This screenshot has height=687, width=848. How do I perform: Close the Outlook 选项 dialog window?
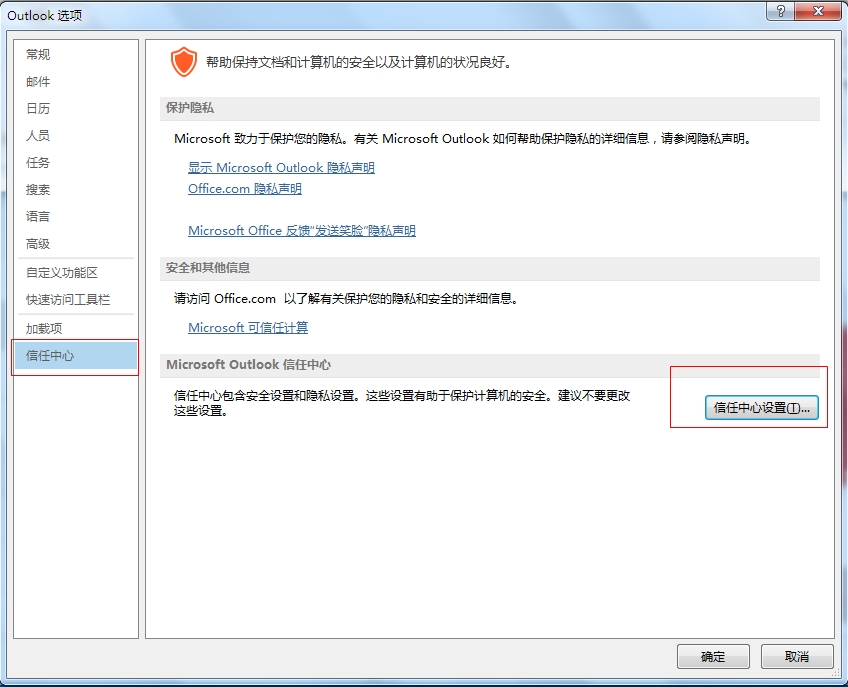818,11
